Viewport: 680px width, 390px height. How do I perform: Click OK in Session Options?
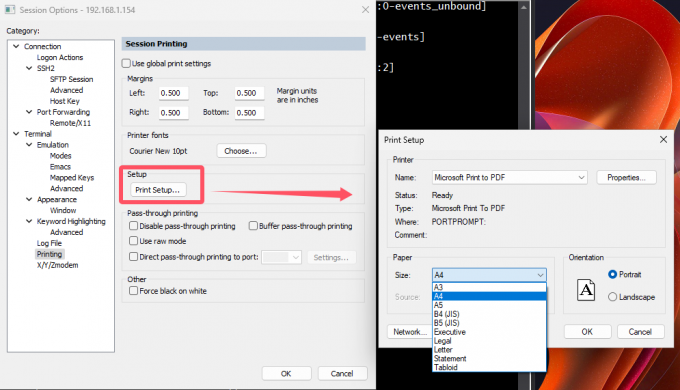[x=286, y=374]
